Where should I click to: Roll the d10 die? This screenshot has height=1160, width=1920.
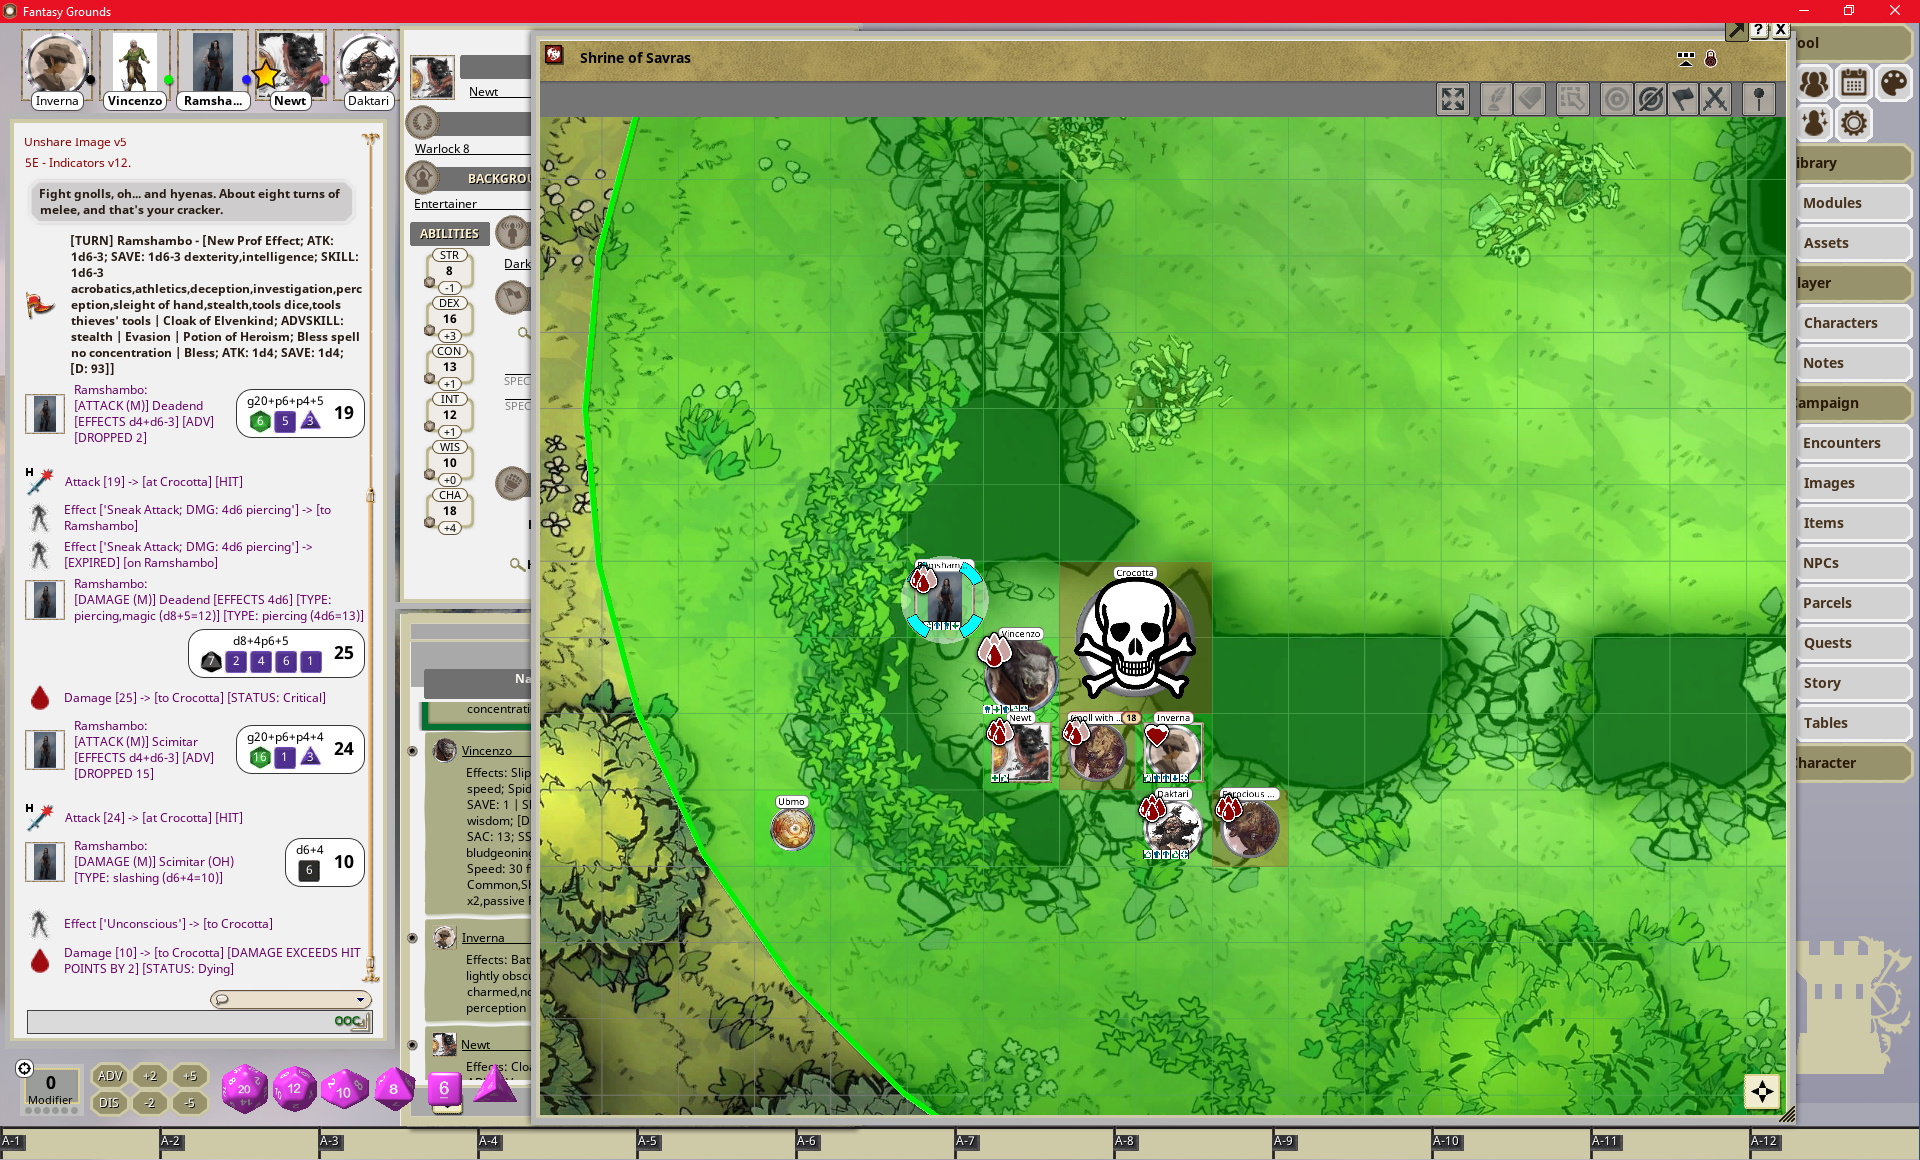pyautogui.click(x=343, y=1089)
